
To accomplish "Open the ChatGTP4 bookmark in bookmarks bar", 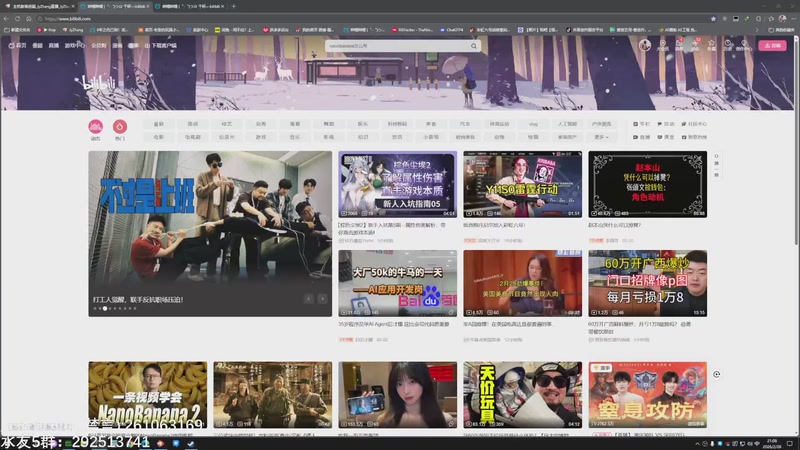I will tap(452, 30).
